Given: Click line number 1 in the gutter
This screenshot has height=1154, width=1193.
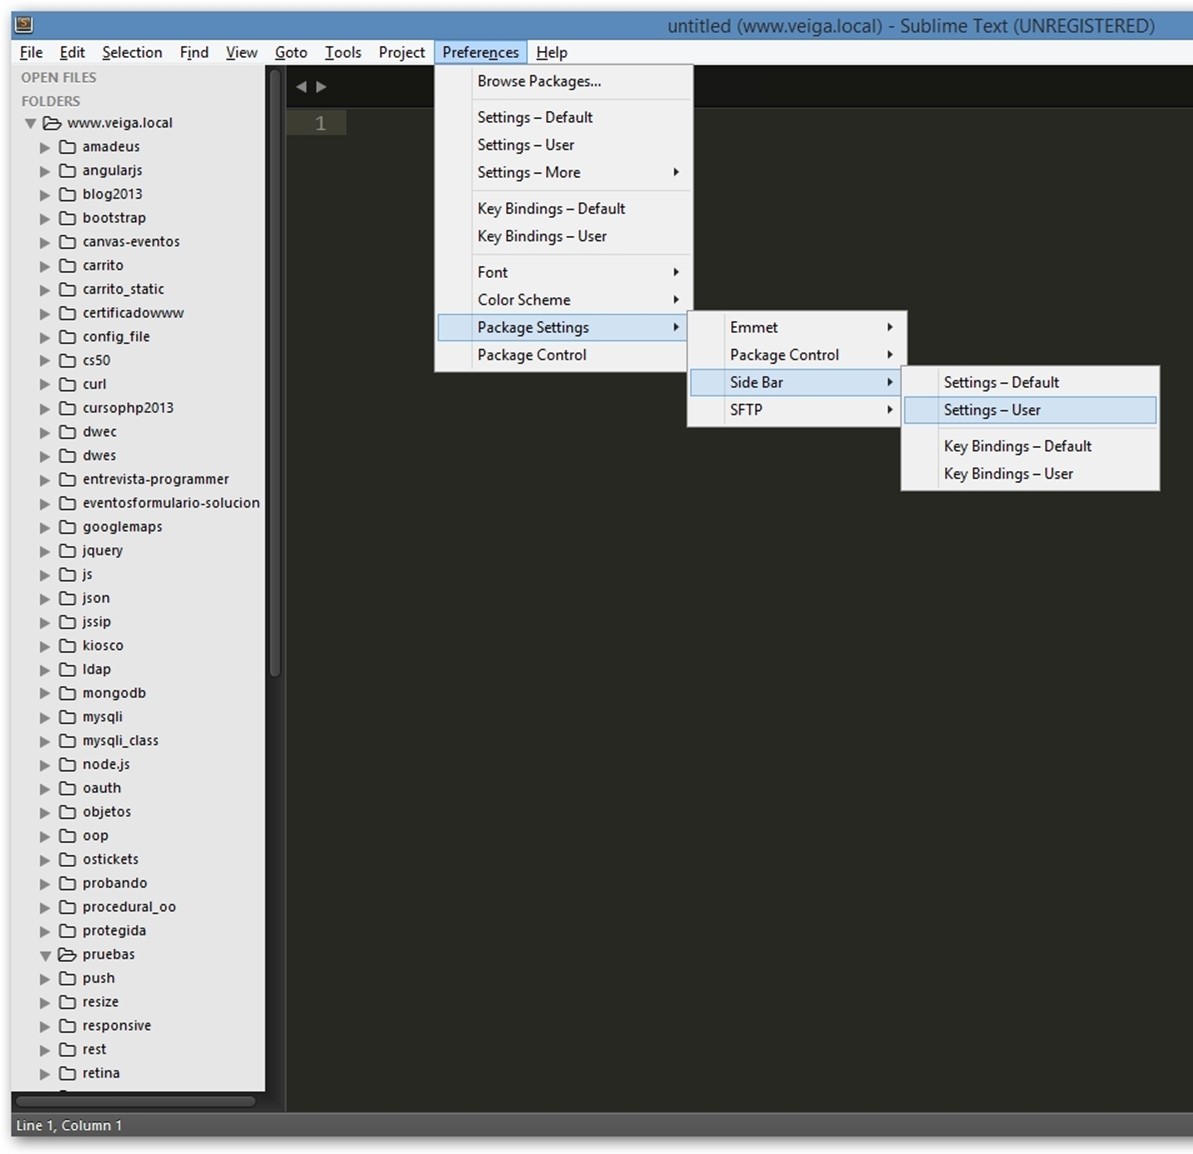Looking at the screenshot, I should 320,123.
